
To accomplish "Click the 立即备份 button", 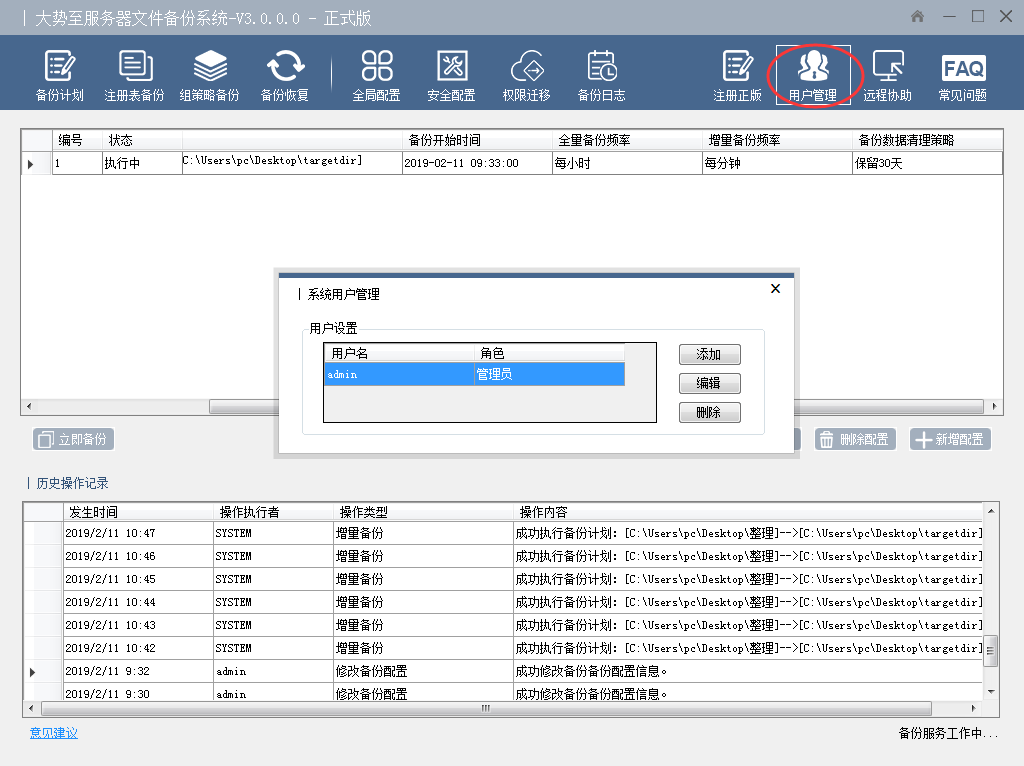I will click(73, 439).
